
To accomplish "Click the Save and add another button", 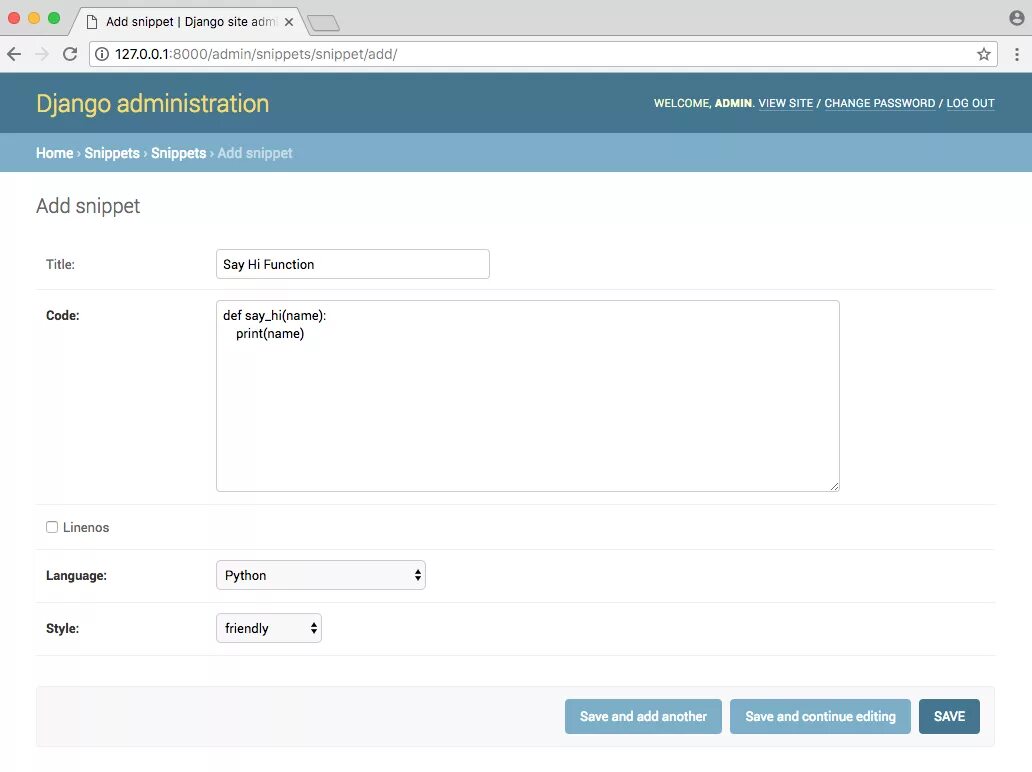I will 643,716.
